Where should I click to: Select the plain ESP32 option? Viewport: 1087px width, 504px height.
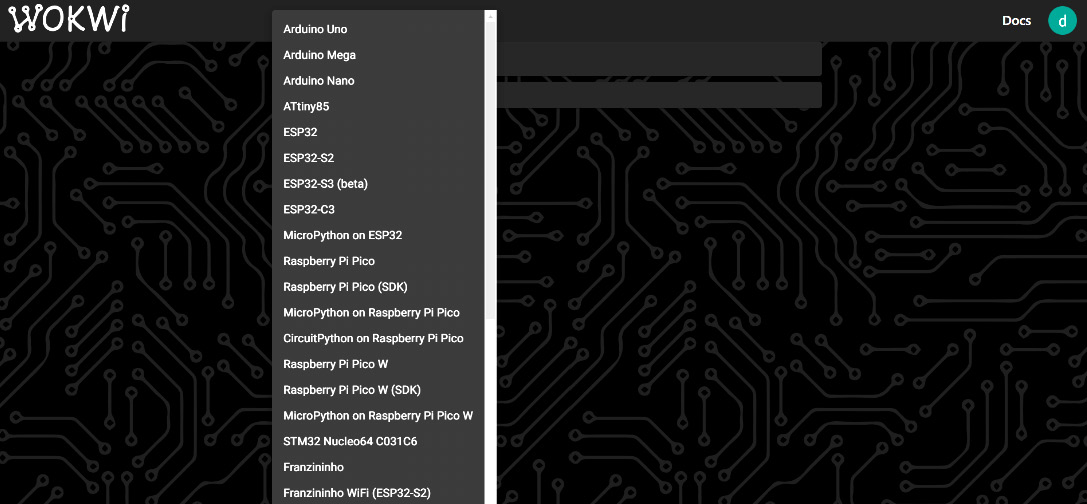point(379,132)
